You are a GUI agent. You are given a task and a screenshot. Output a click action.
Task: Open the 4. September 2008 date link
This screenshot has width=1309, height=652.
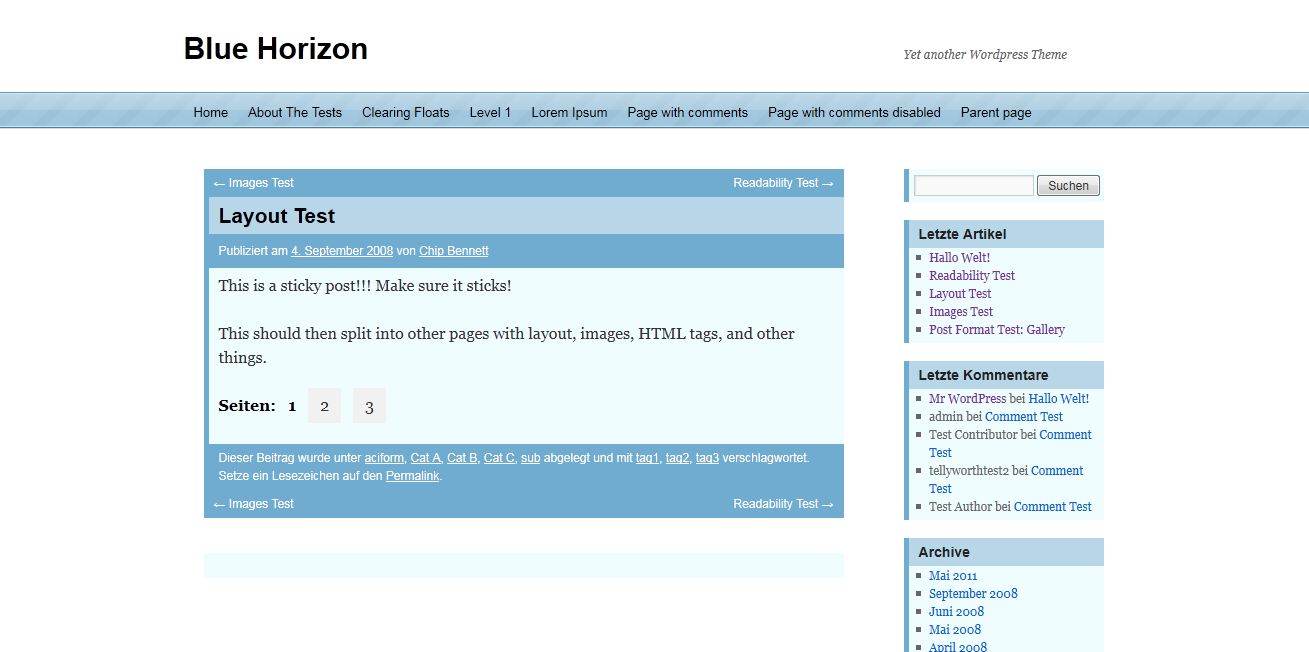pos(342,251)
